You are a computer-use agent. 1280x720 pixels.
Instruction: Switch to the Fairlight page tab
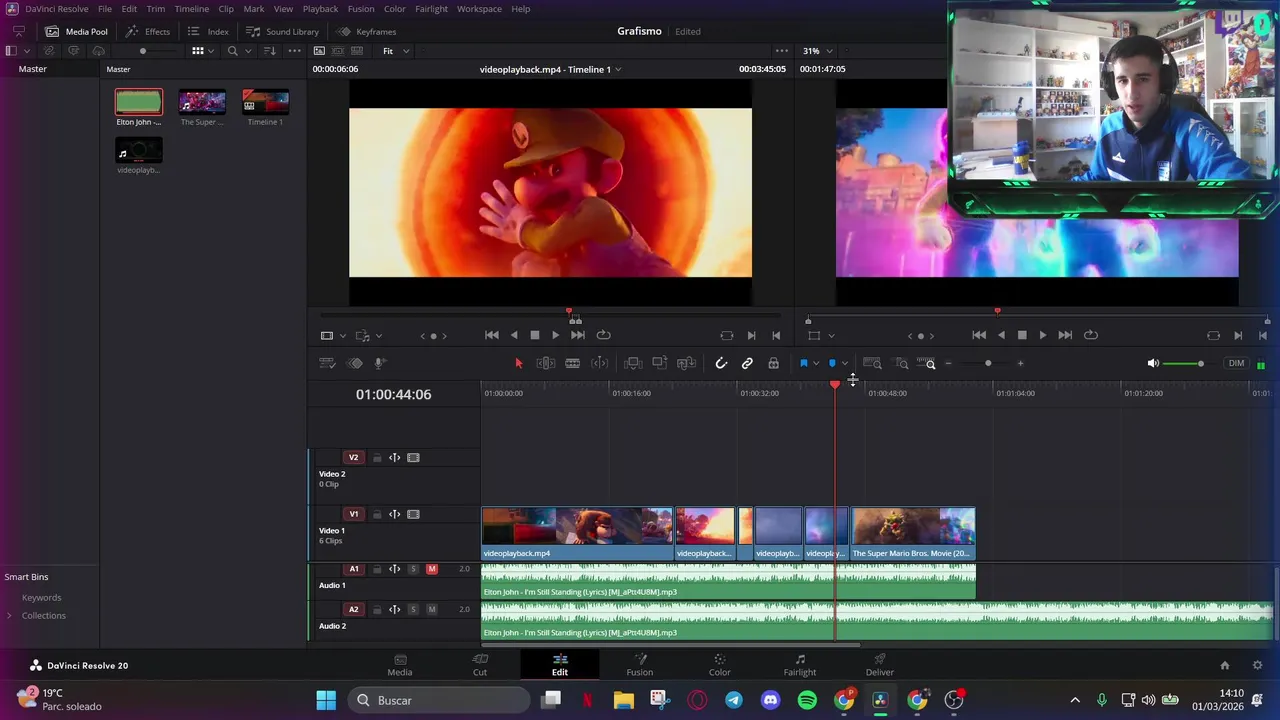coord(800,665)
